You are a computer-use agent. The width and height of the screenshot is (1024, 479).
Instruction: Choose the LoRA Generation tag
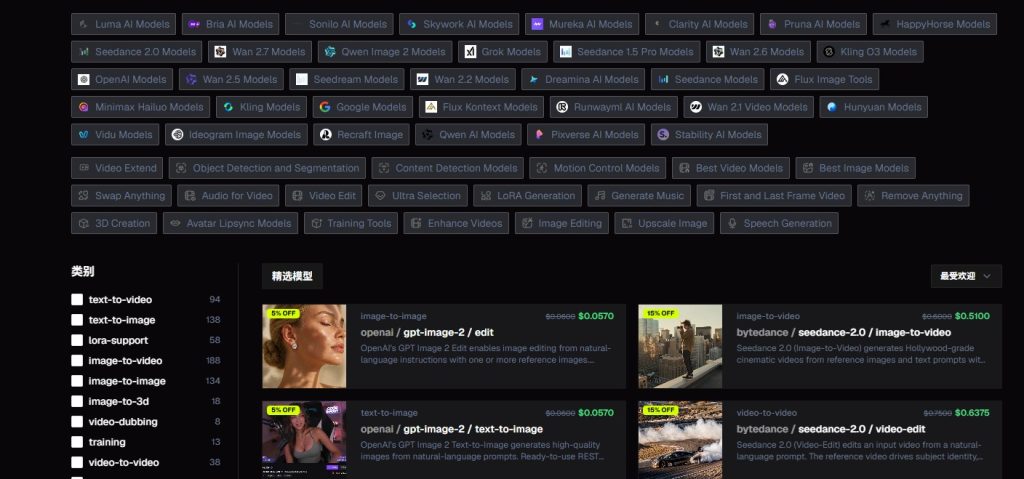(x=527, y=195)
